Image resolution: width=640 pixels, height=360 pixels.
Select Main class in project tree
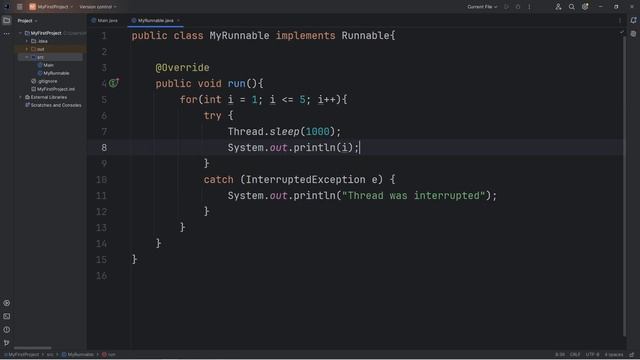point(45,65)
